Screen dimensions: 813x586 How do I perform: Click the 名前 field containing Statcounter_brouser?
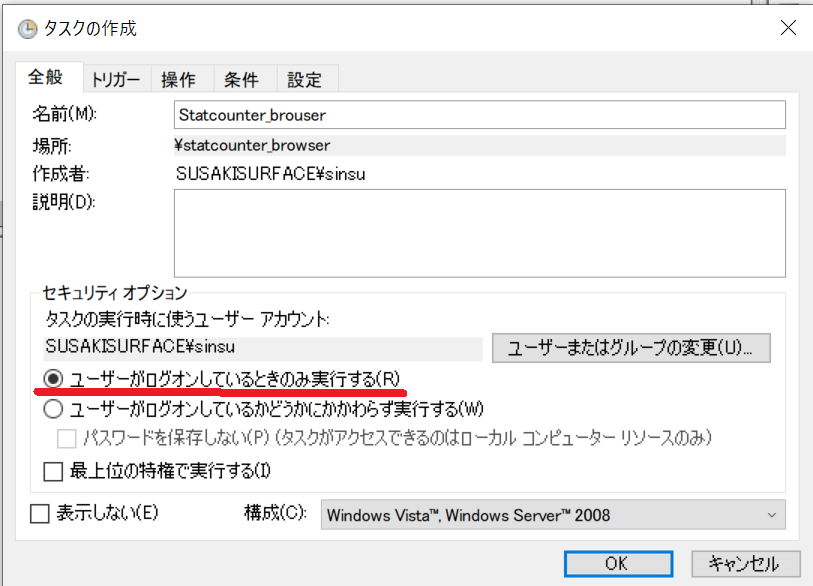(x=480, y=115)
